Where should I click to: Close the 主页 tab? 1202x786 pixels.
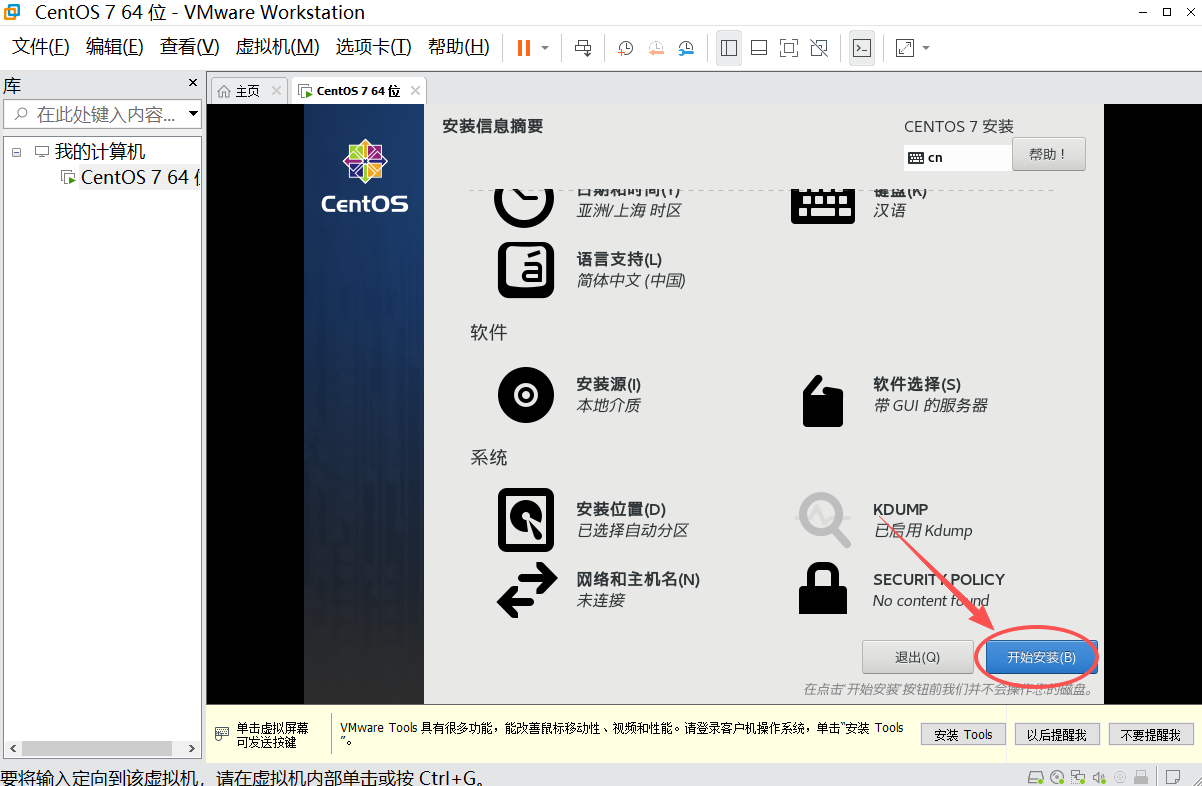point(276,91)
